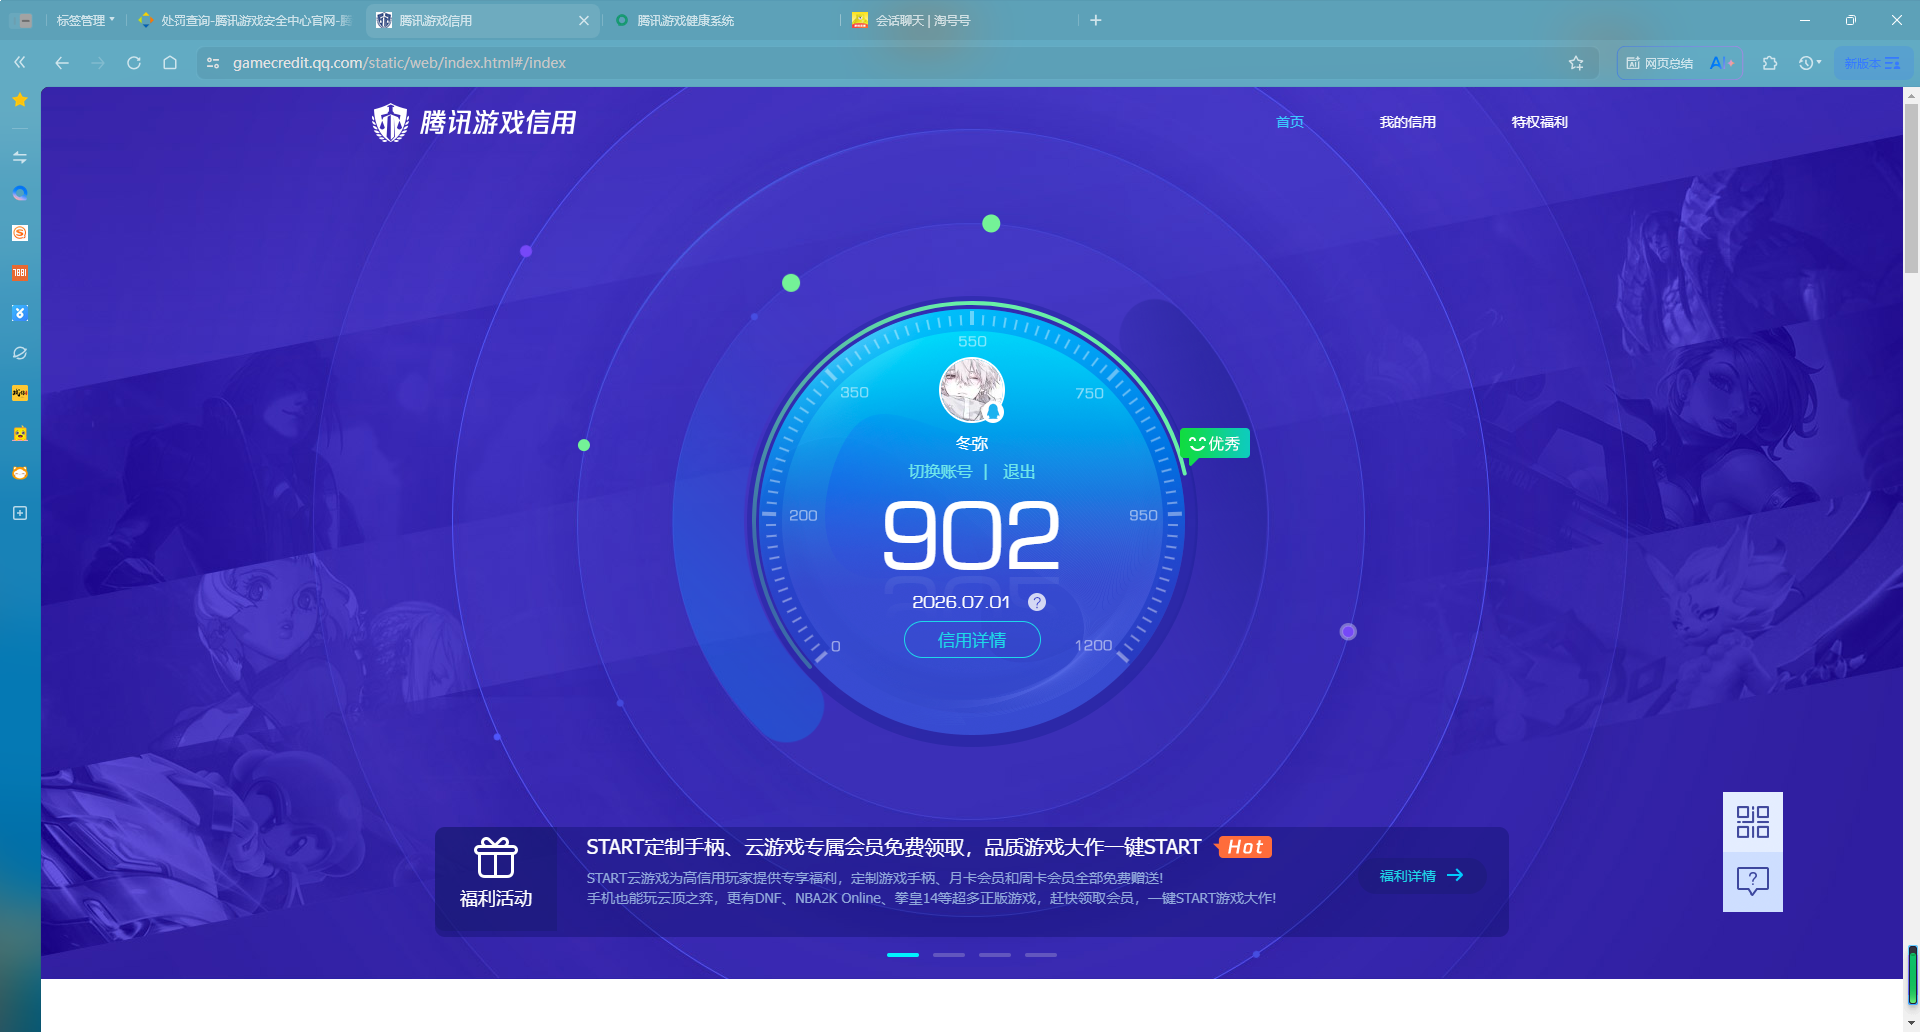Click the user avatar in the gauge
The height and width of the screenshot is (1032, 1920).
972,390
